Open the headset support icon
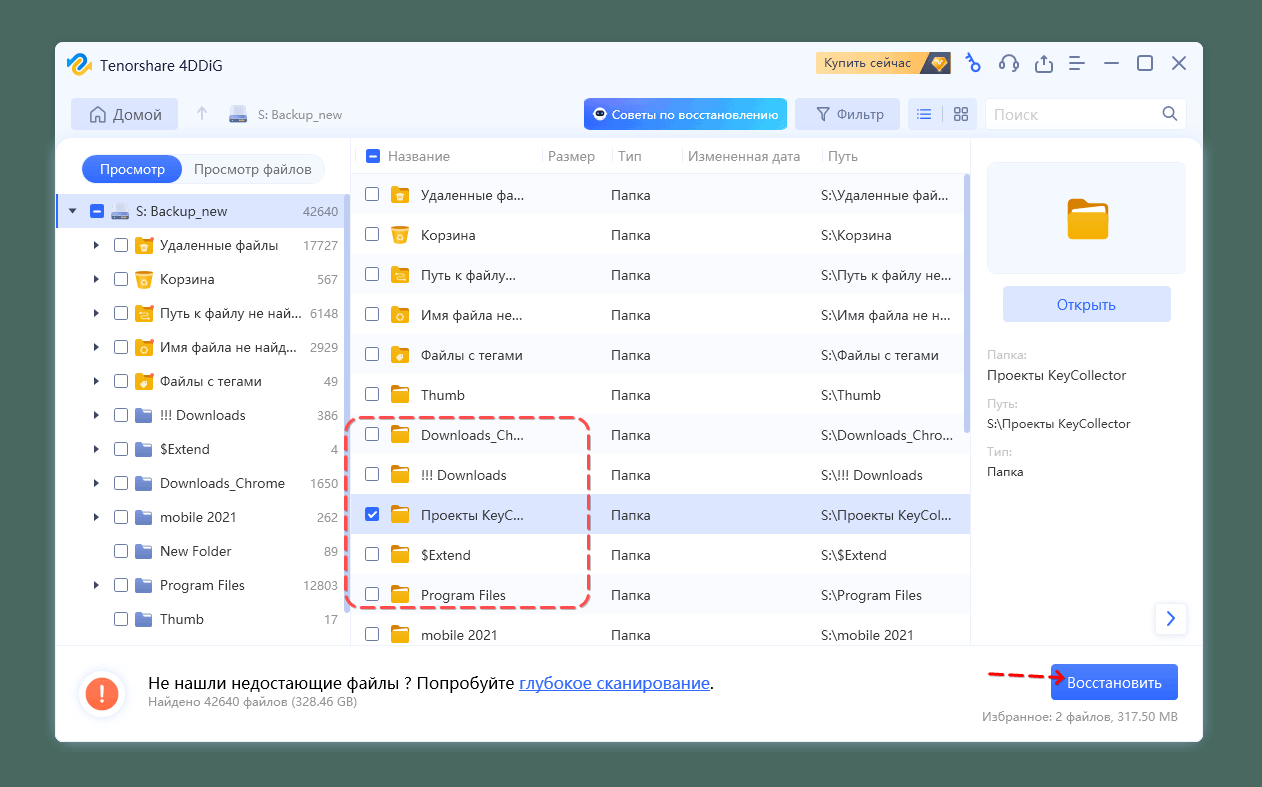The width and height of the screenshot is (1262, 787). coord(1009,63)
